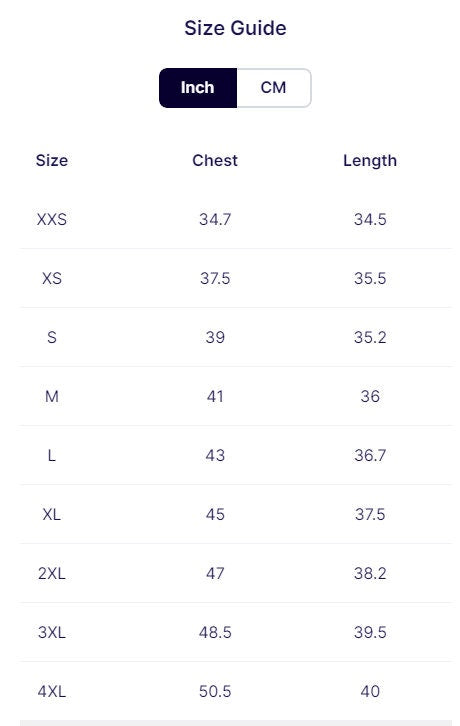Switch units to CM
Screen dimensions: 460x726
pyautogui.click(x=274, y=88)
